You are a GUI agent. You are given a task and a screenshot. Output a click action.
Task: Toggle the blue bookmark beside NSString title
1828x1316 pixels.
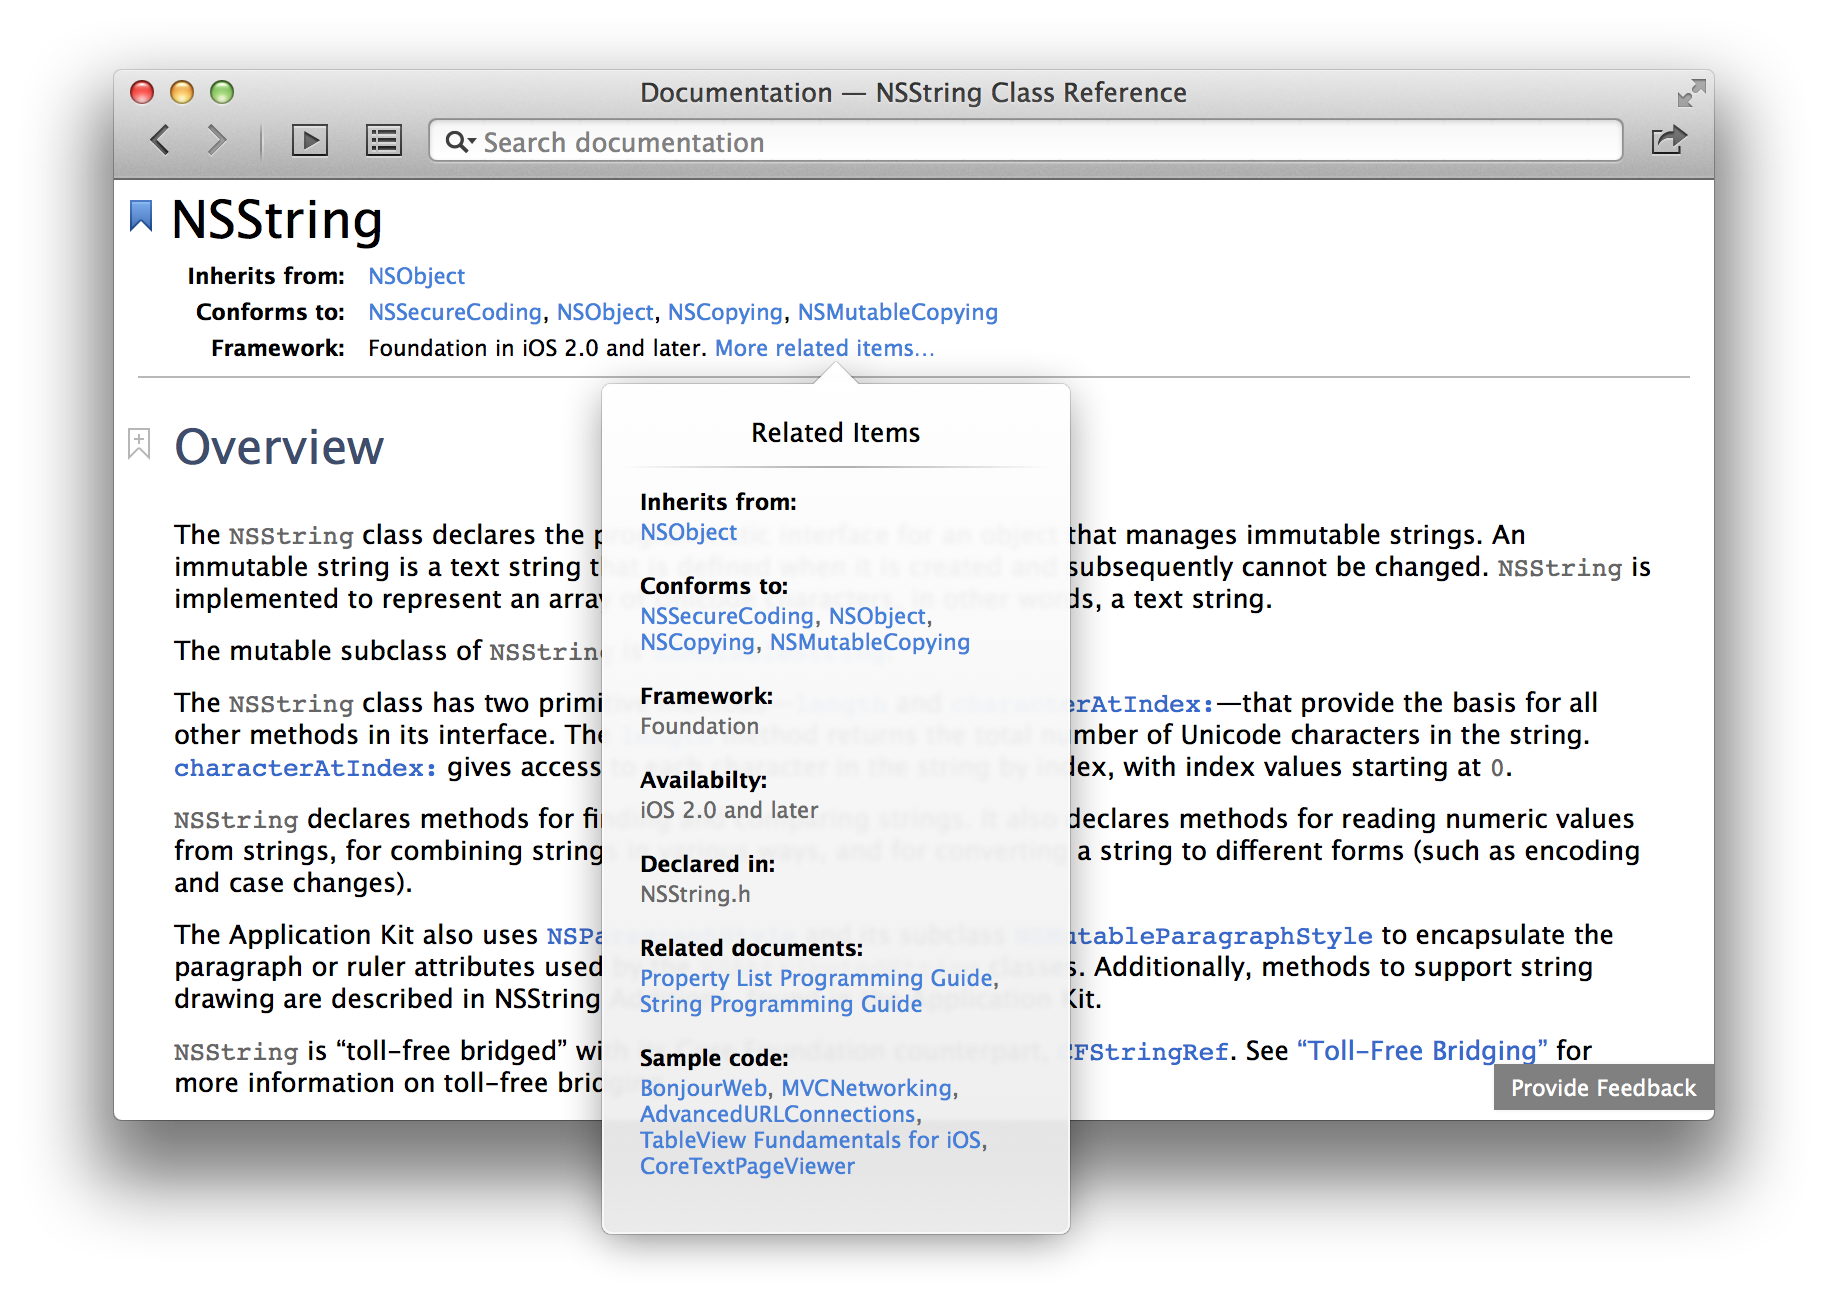(141, 216)
